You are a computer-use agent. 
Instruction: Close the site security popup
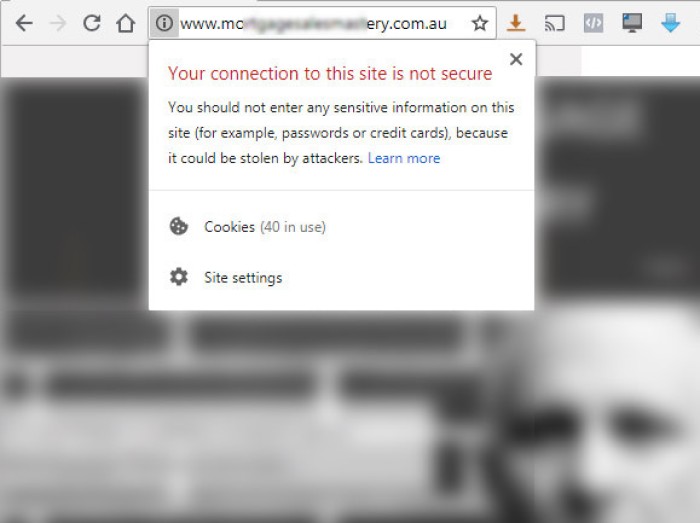coord(516,59)
